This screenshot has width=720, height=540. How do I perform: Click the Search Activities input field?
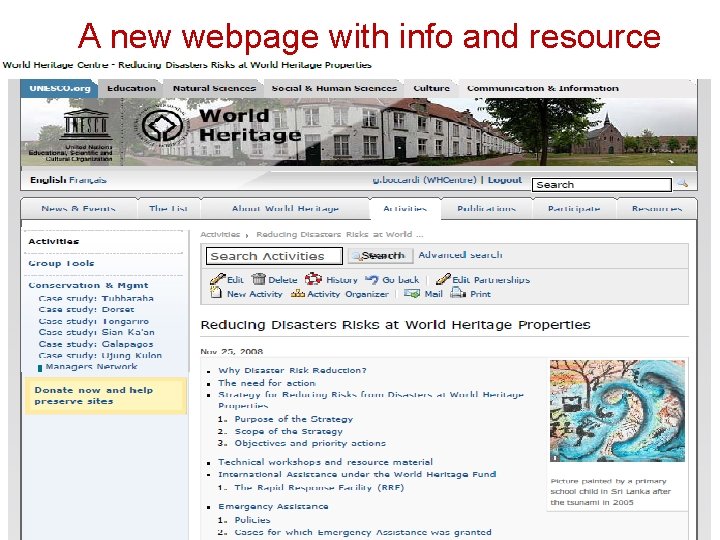pos(274,256)
